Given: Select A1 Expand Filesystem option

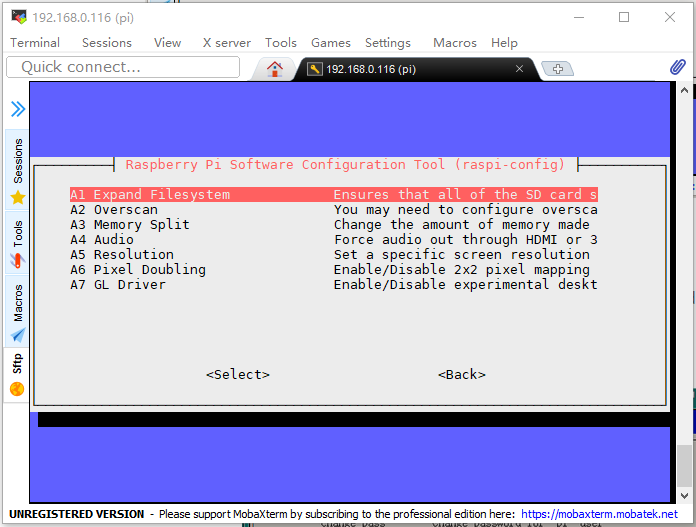Looking at the screenshot, I should coord(334,194).
